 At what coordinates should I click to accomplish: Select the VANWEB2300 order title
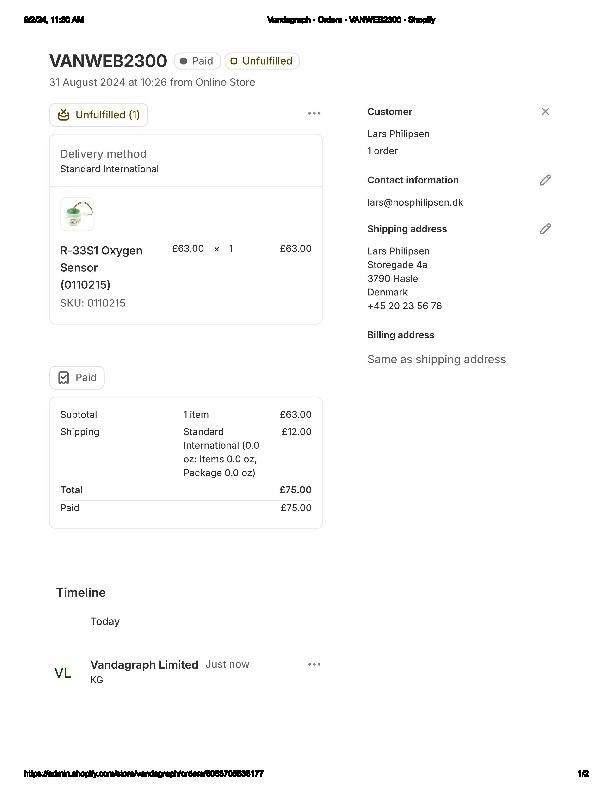(x=108, y=61)
